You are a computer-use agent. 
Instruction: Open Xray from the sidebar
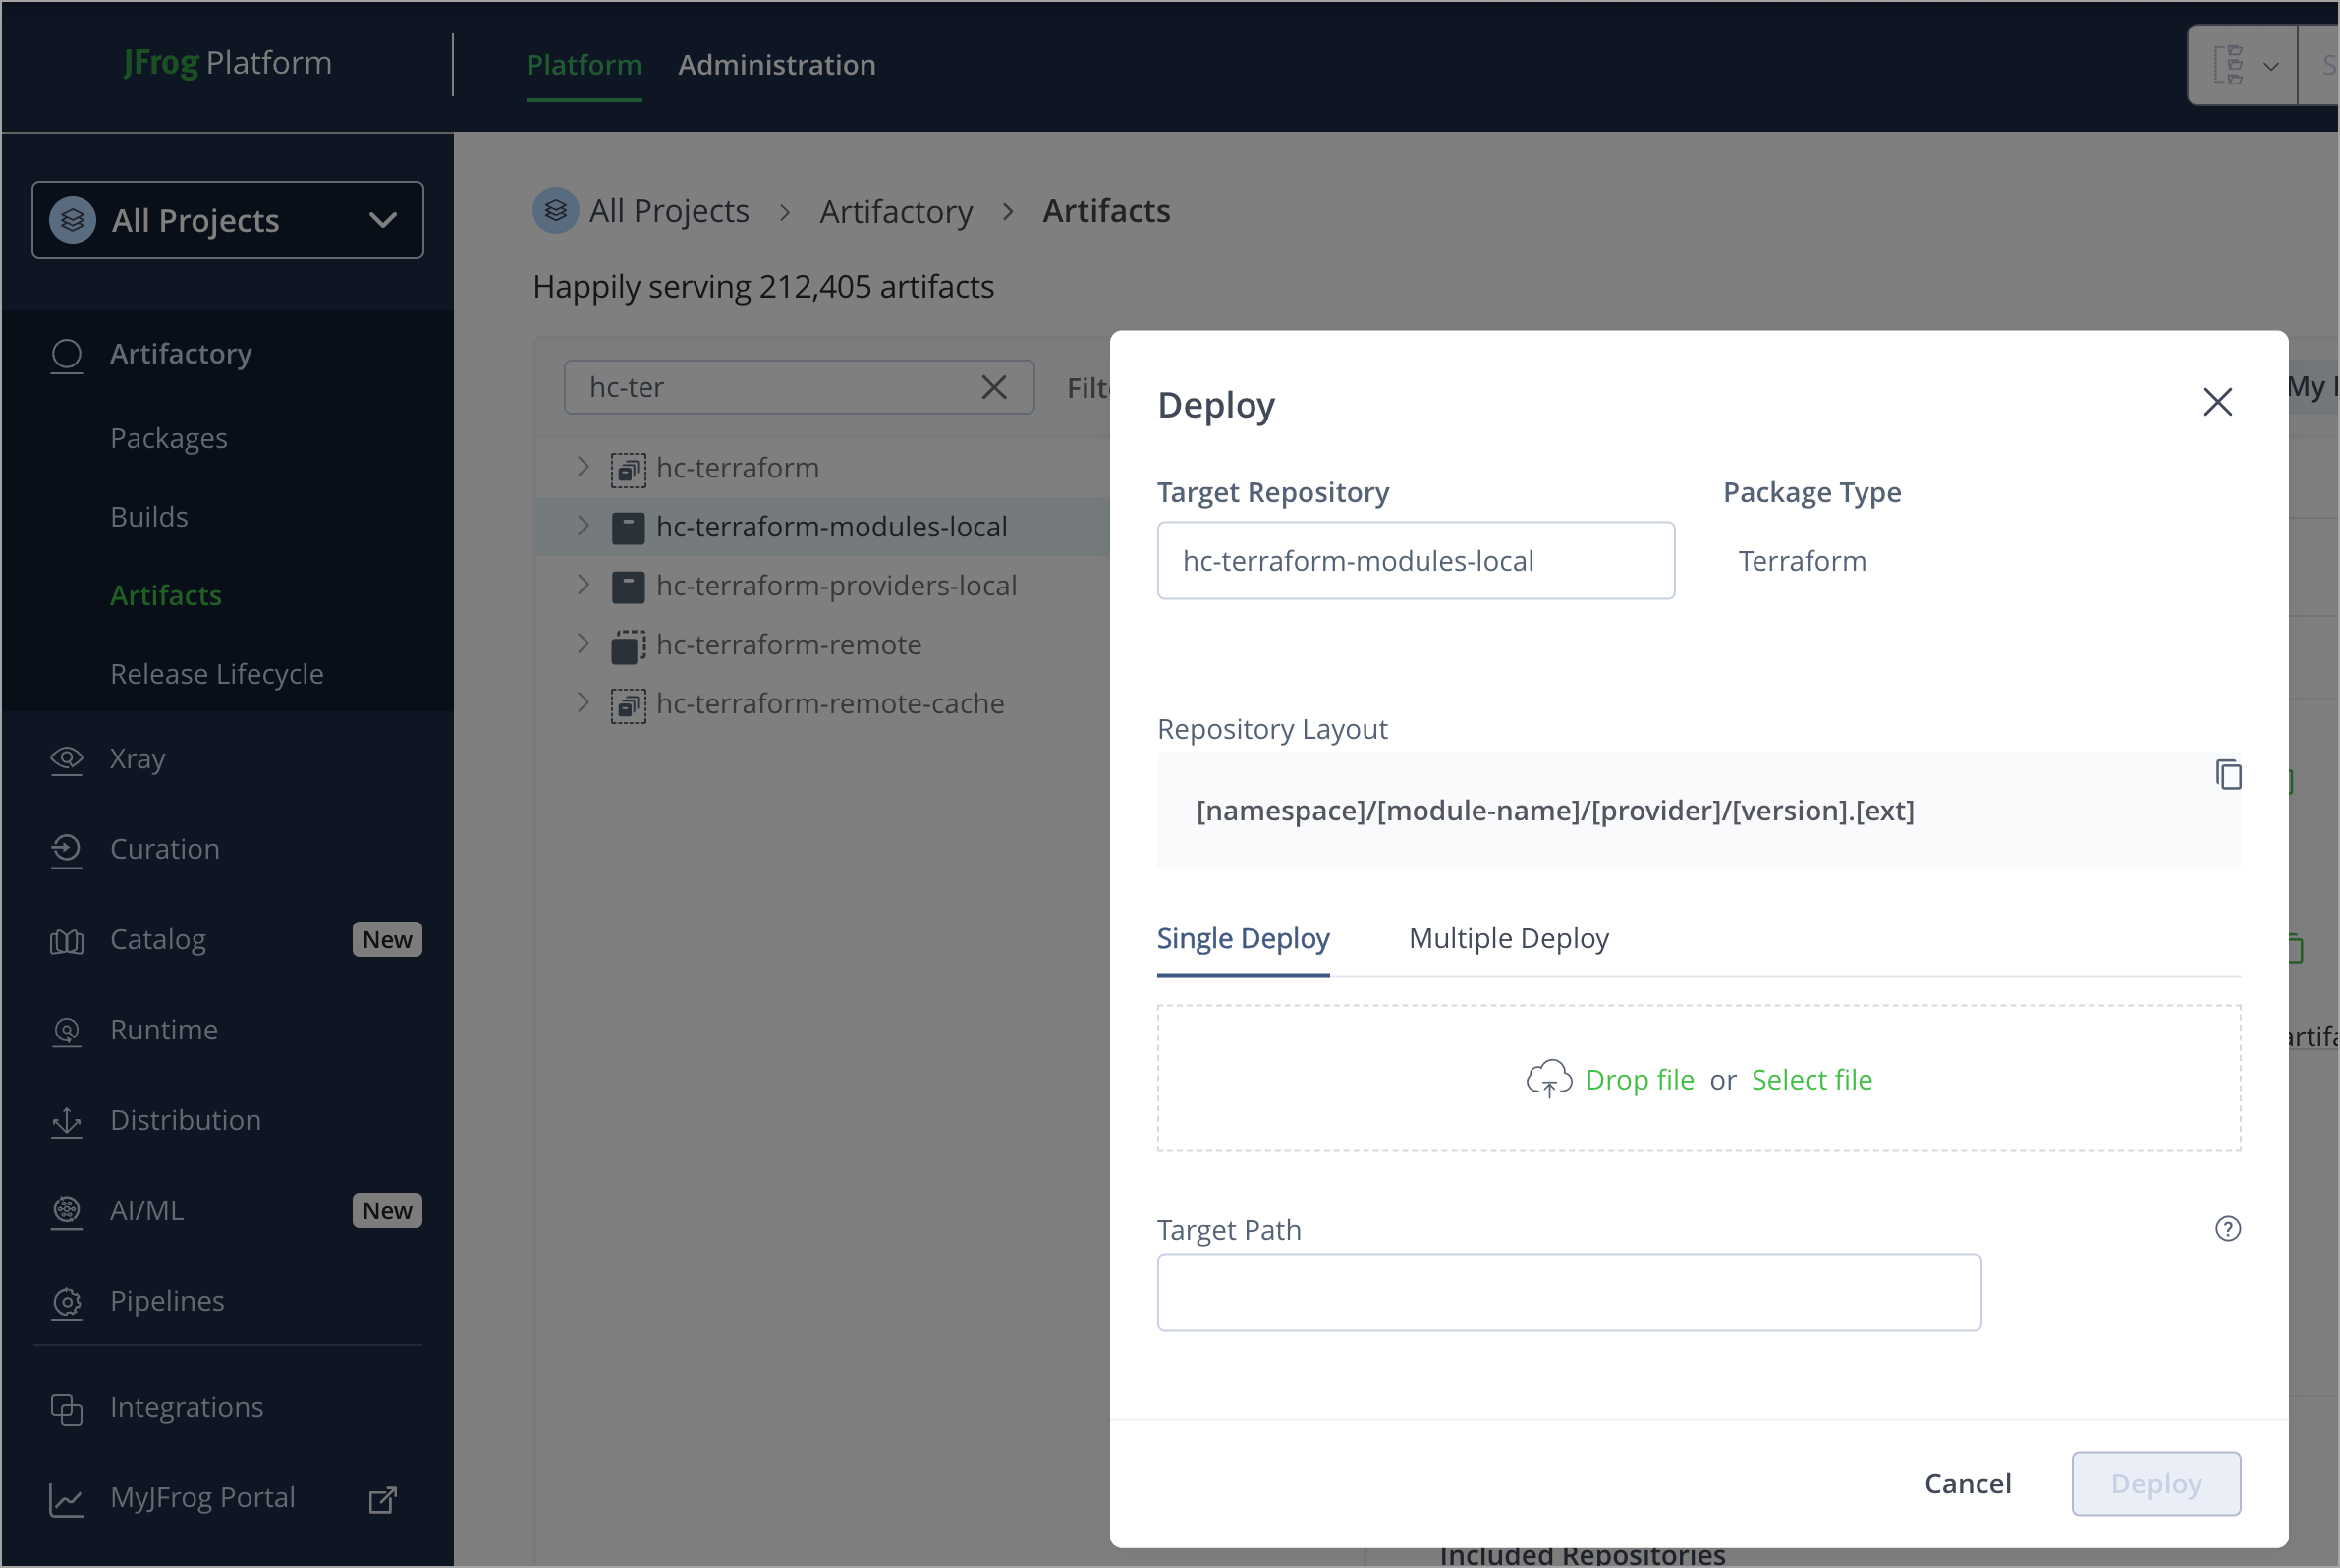137,758
